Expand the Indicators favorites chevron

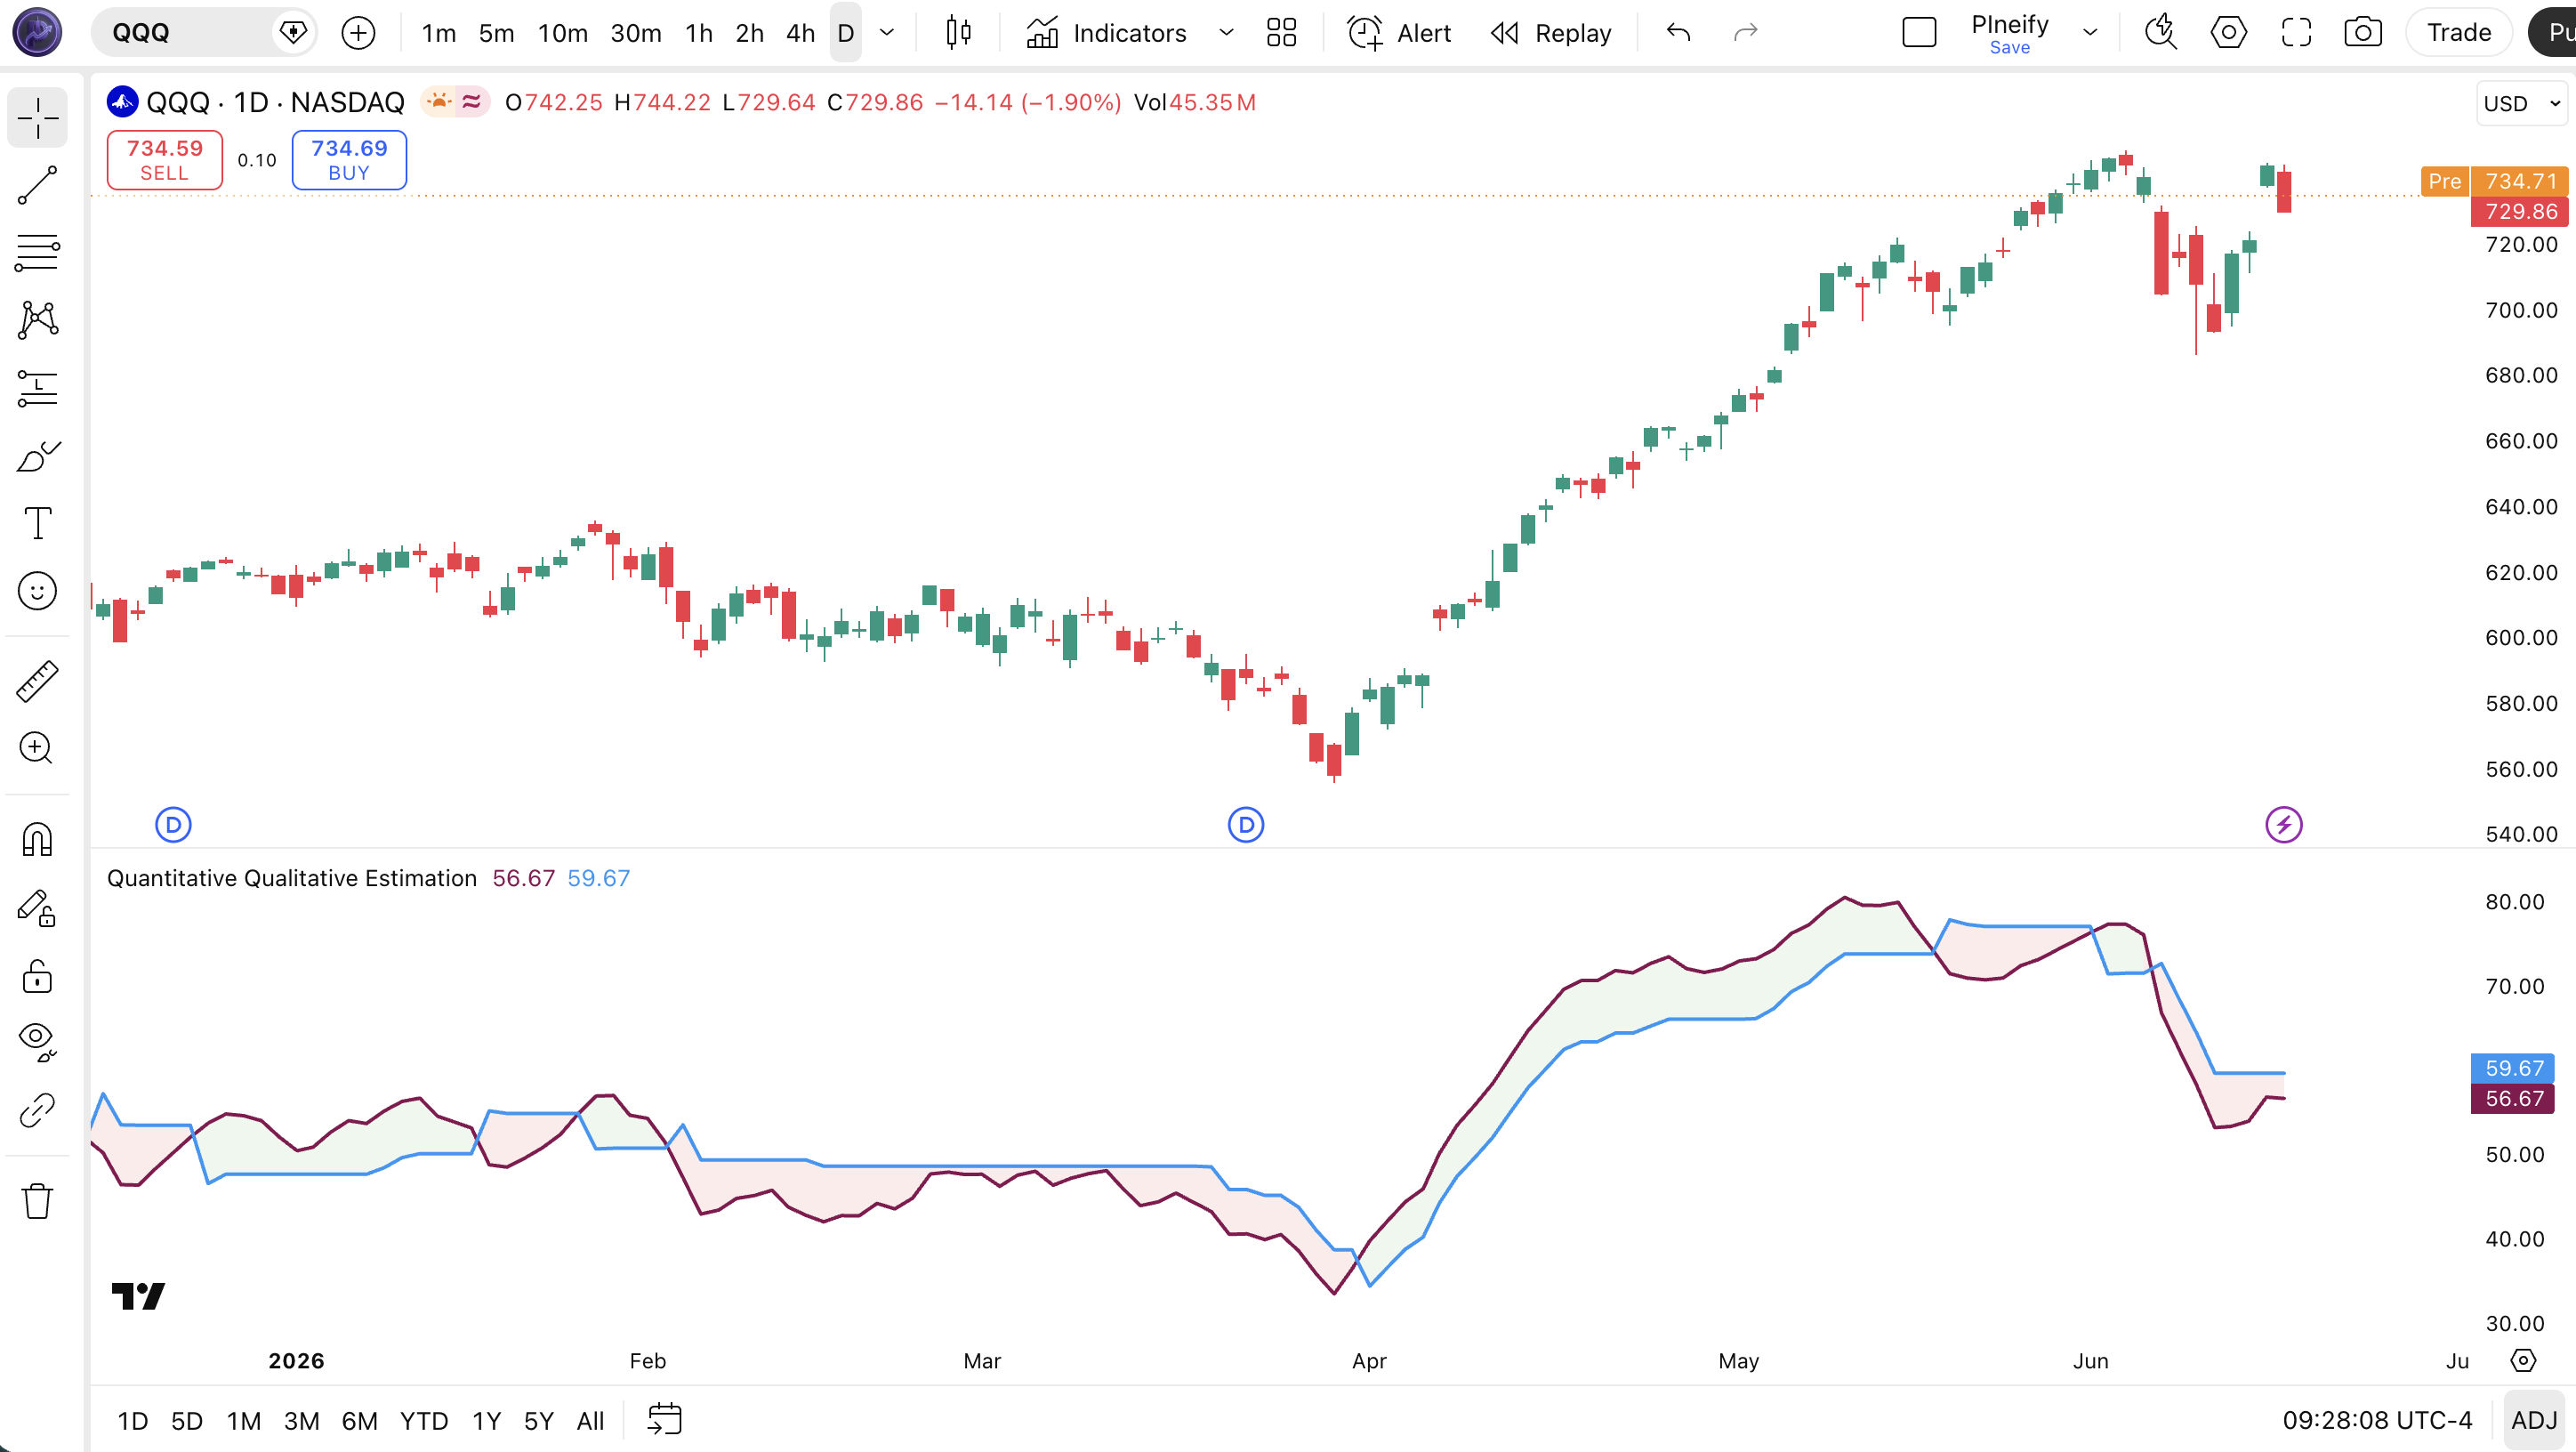coord(1226,33)
